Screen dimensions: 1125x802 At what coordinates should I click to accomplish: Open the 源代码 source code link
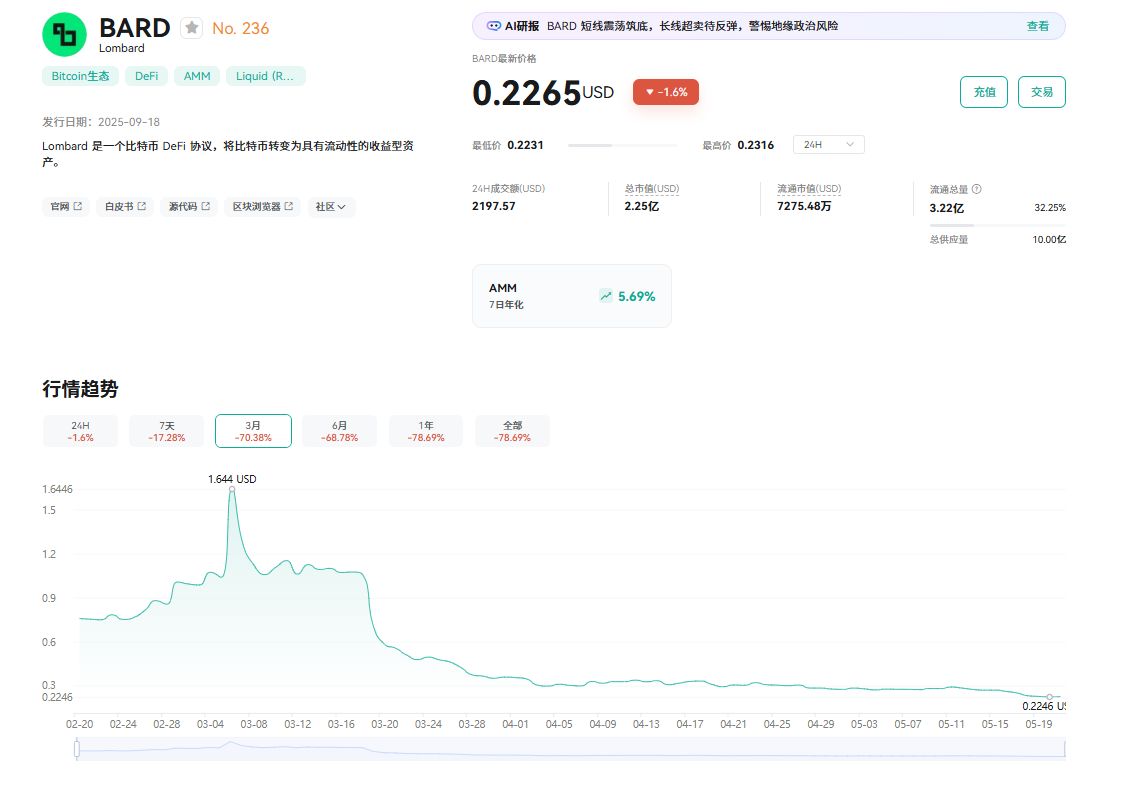pos(189,207)
